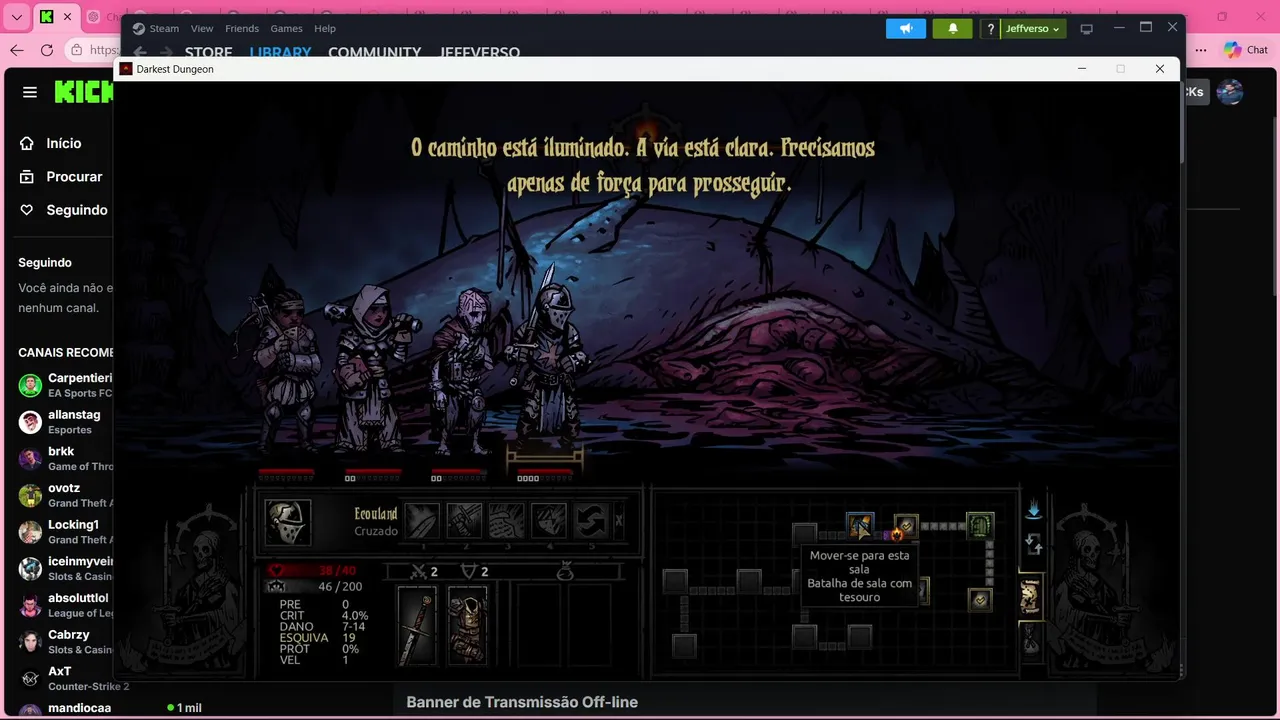Open the Locking1 recommended channel

[64, 532]
